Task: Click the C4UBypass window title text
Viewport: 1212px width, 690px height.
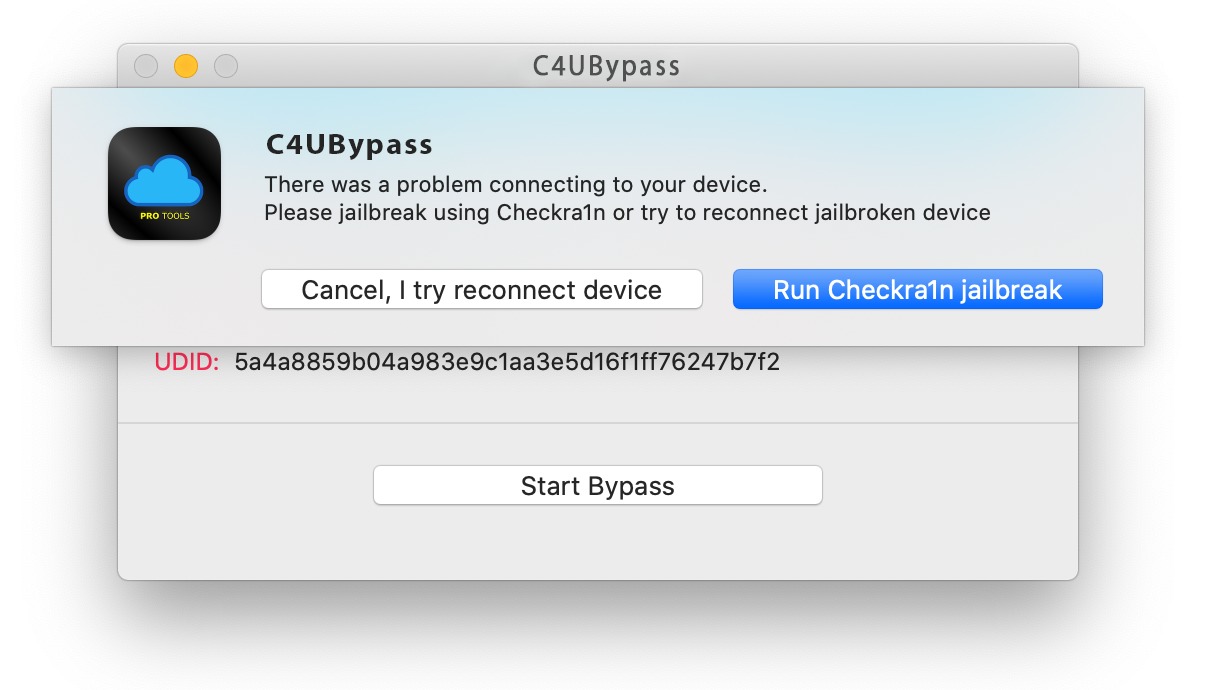Action: 606,67
